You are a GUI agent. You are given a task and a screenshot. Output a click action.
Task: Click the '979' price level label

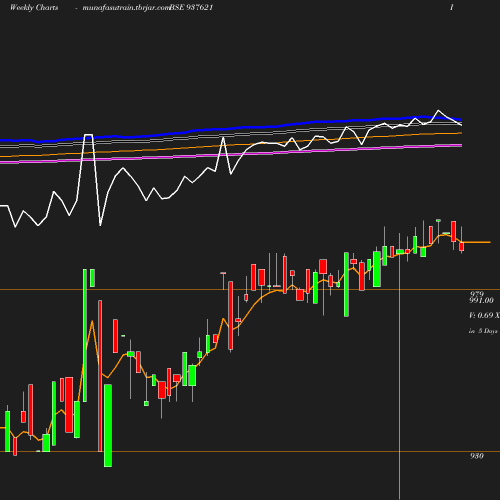click(x=477, y=294)
